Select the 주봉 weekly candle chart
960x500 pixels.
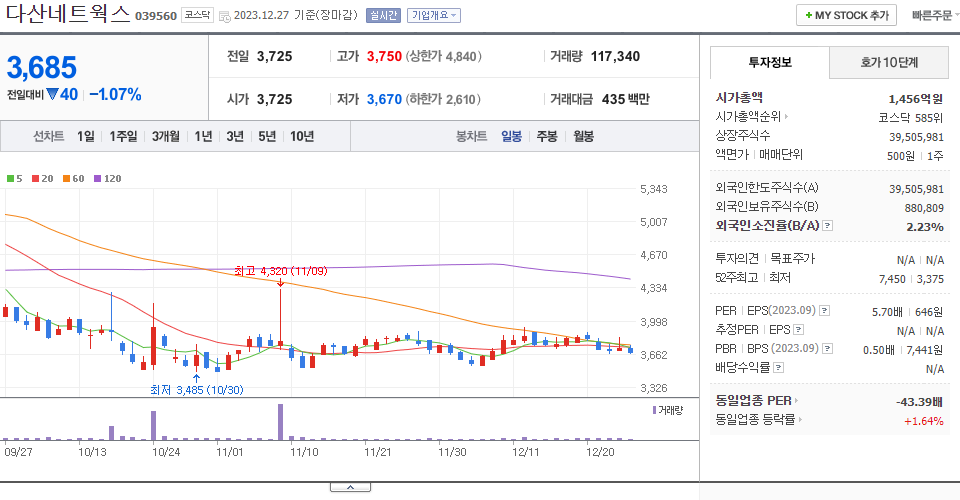coord(547,136)
